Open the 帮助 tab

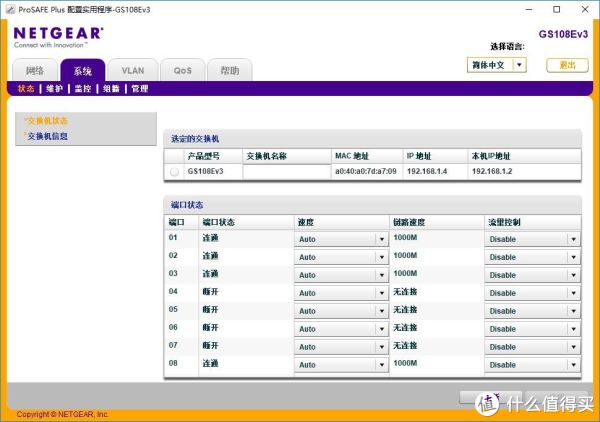pyautogui.click(x=230, y=70)
